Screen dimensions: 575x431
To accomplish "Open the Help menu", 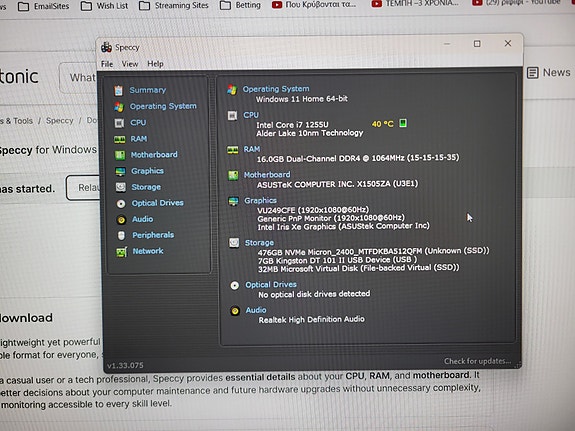I will pyautogui.click(x=155, y=64).
